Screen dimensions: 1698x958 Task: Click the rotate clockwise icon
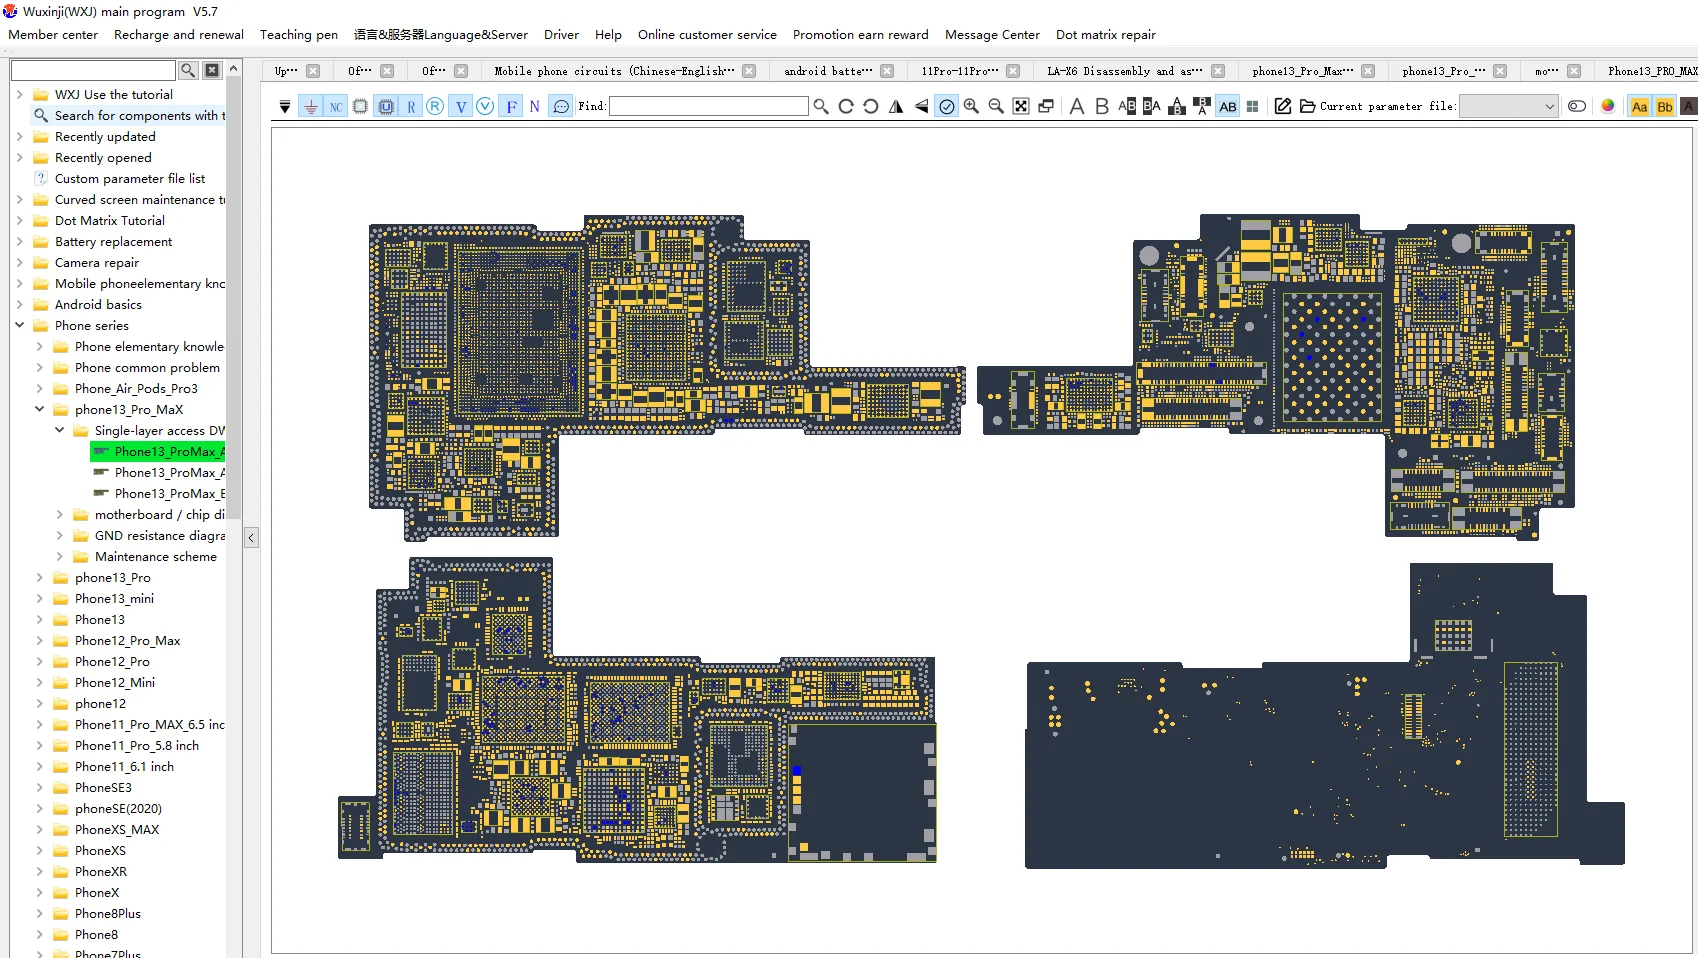(846, 106)
